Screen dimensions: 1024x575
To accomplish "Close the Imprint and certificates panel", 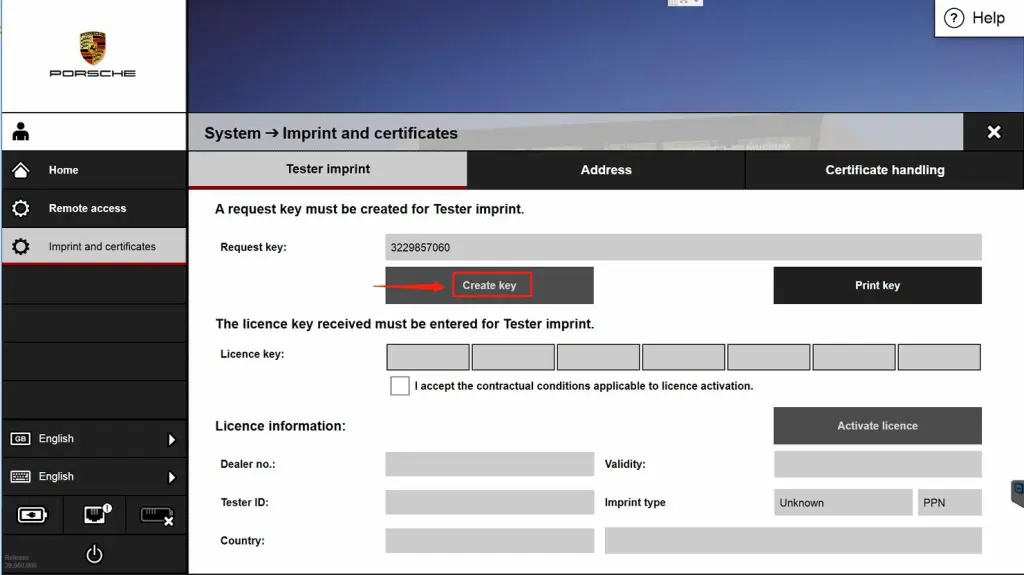I will (x=993, y=132).
